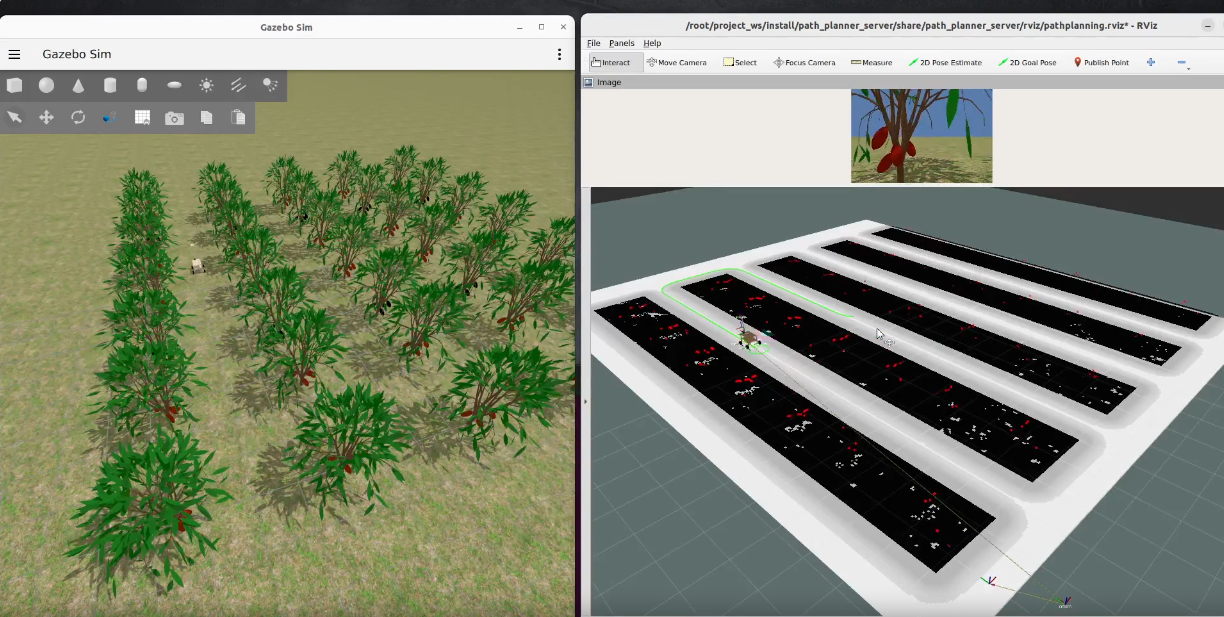This screenshot has height=617, width=1224.
Task: Insert a box shape in Gazebo
Action: [x=15, y=86]
